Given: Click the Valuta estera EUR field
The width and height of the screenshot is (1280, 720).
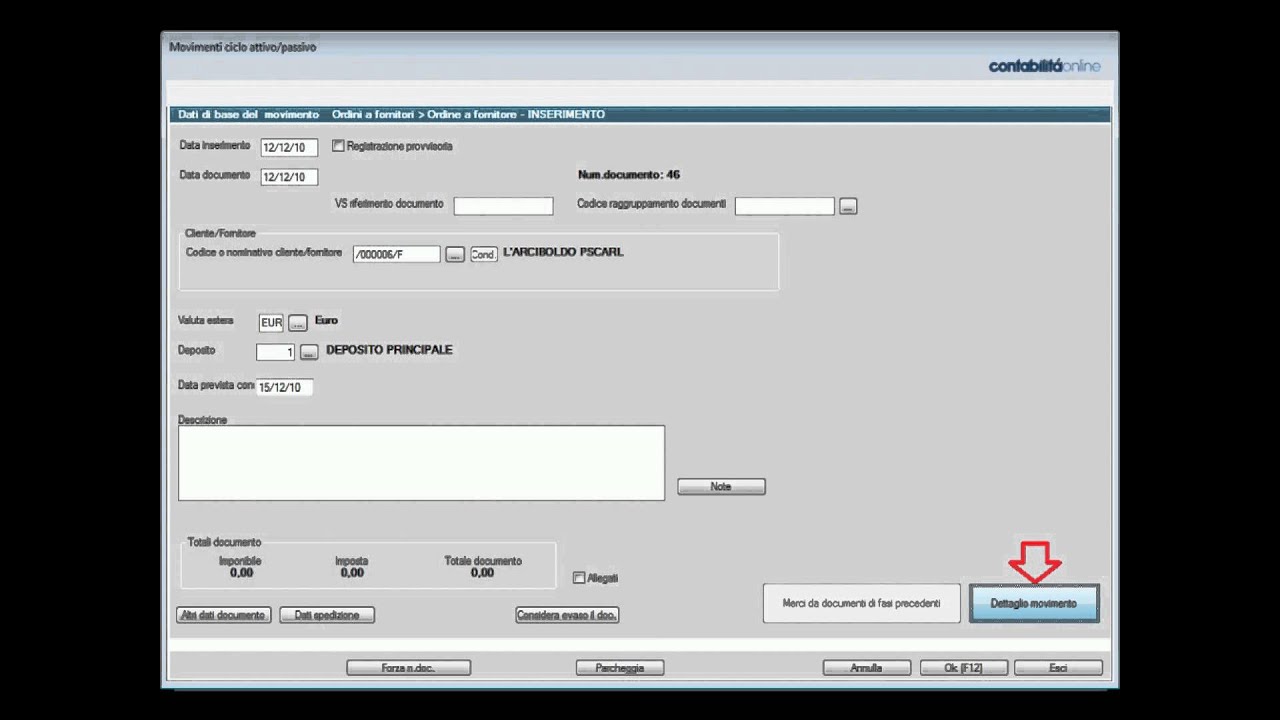Looking at the screenshot, I should [x=271, y=323].
